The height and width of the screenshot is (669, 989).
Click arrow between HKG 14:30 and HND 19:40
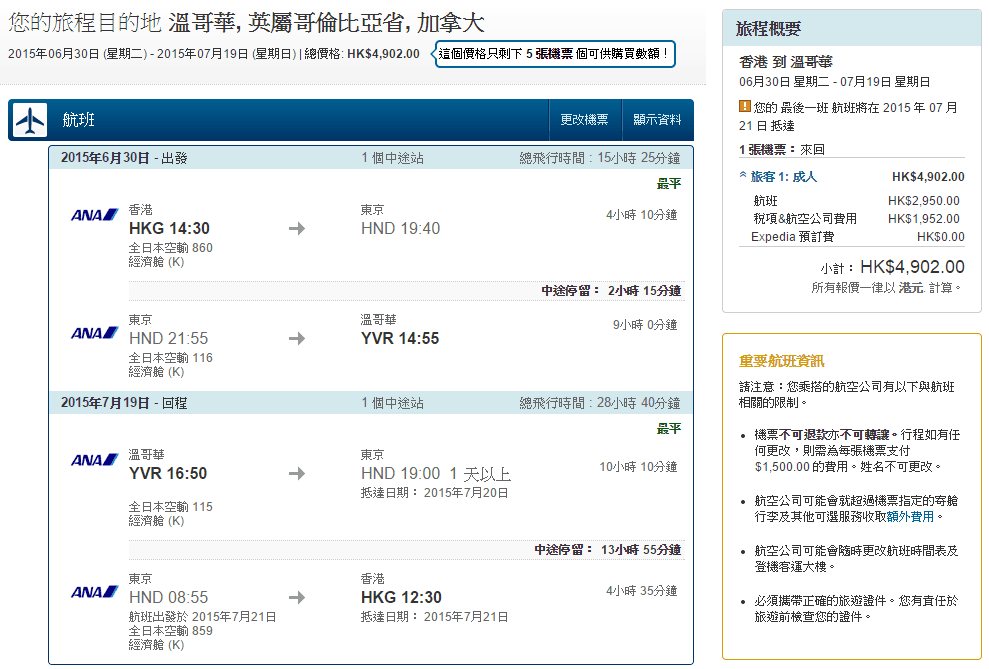pos(296,229)
